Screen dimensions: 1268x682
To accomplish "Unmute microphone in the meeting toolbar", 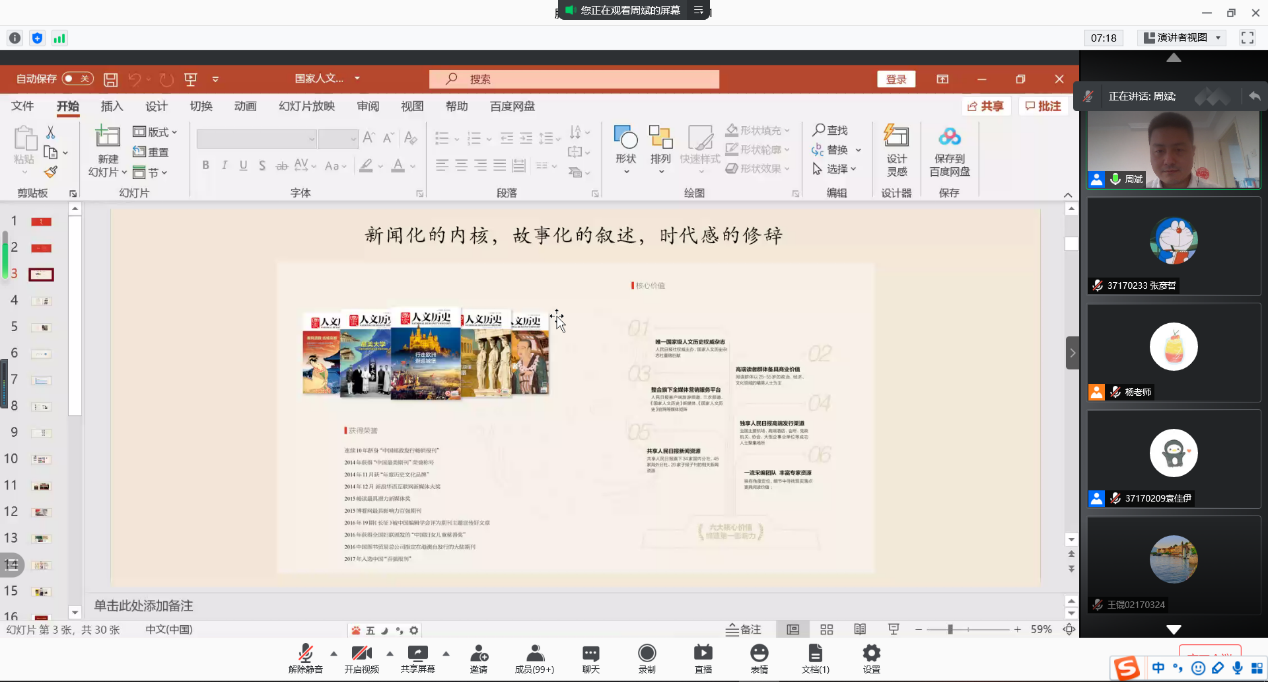I will tap(305, 655).
